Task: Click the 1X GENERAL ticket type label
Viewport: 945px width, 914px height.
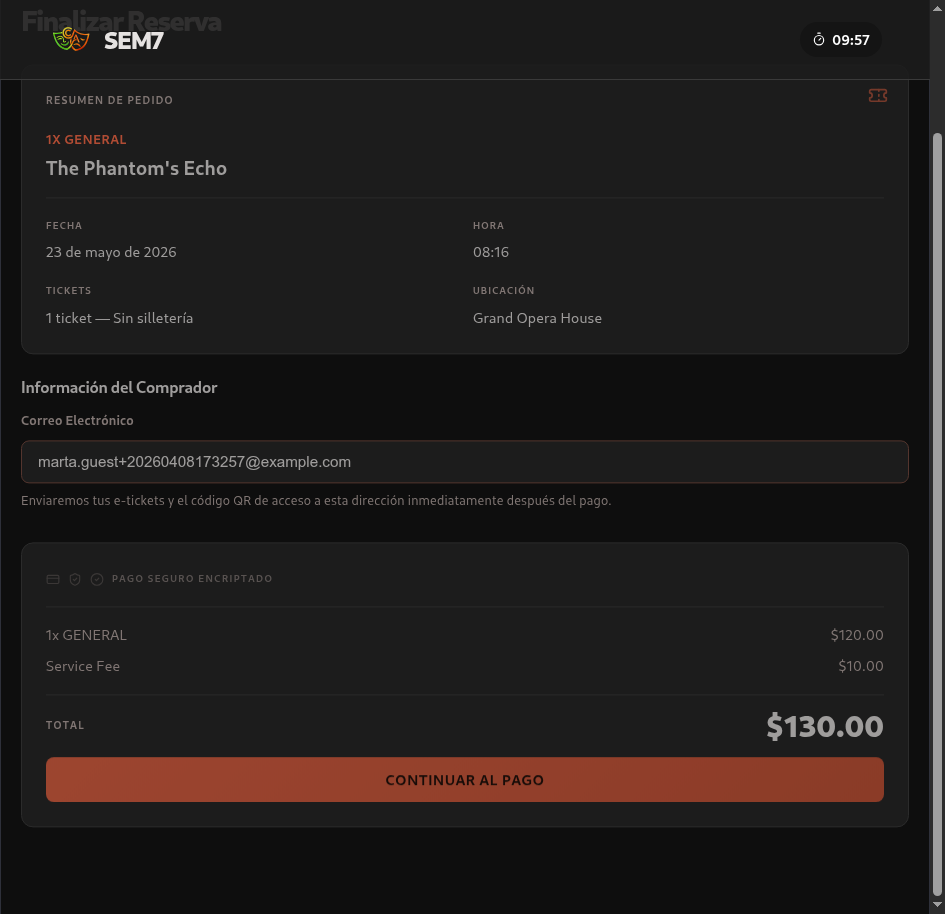Action: (86, 140)
